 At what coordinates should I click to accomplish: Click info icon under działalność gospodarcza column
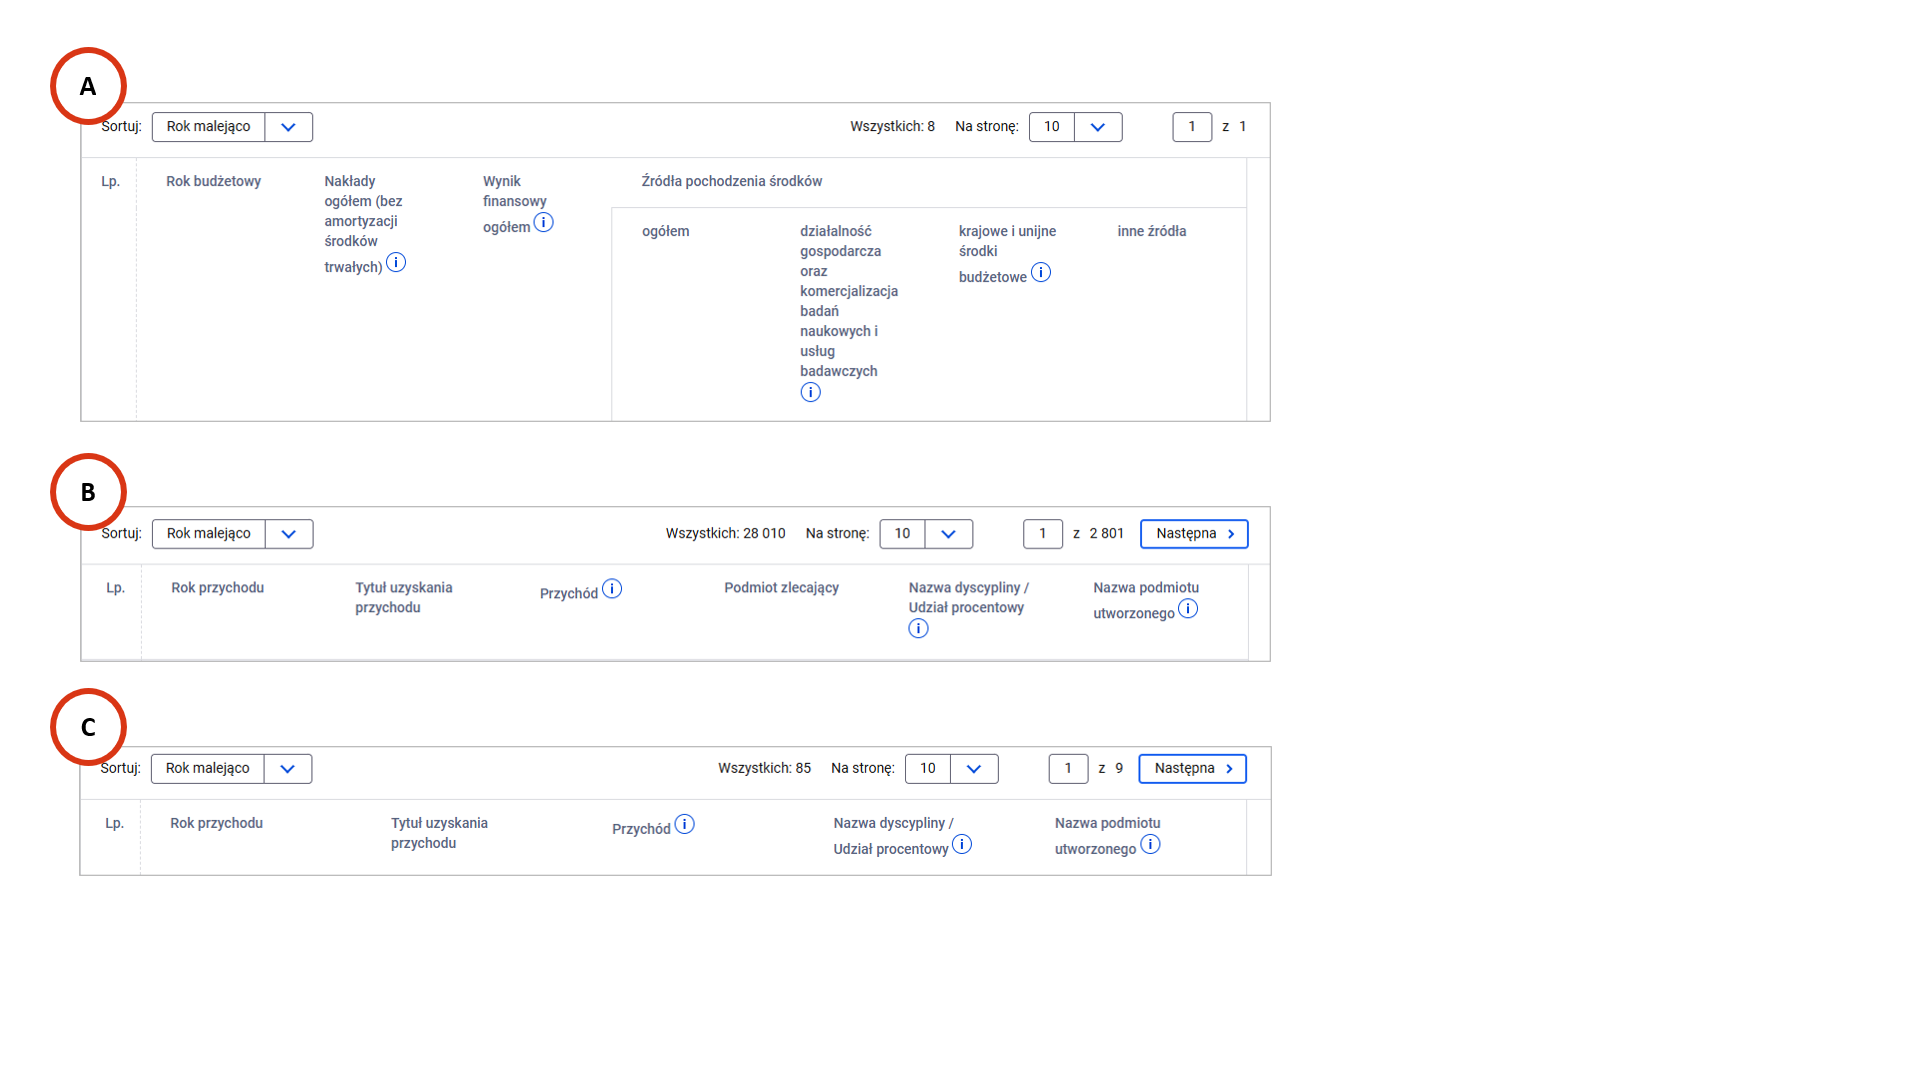pos(811,393)
